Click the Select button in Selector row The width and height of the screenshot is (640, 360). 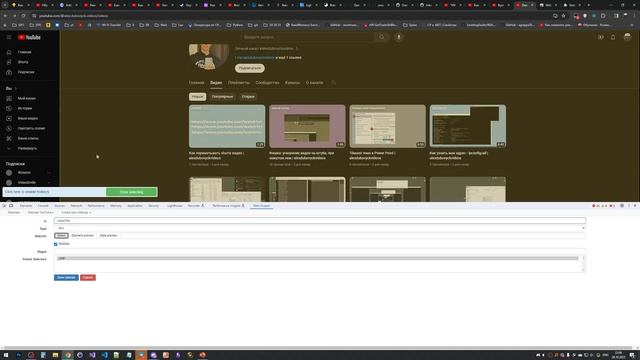[x=61, y=236]
